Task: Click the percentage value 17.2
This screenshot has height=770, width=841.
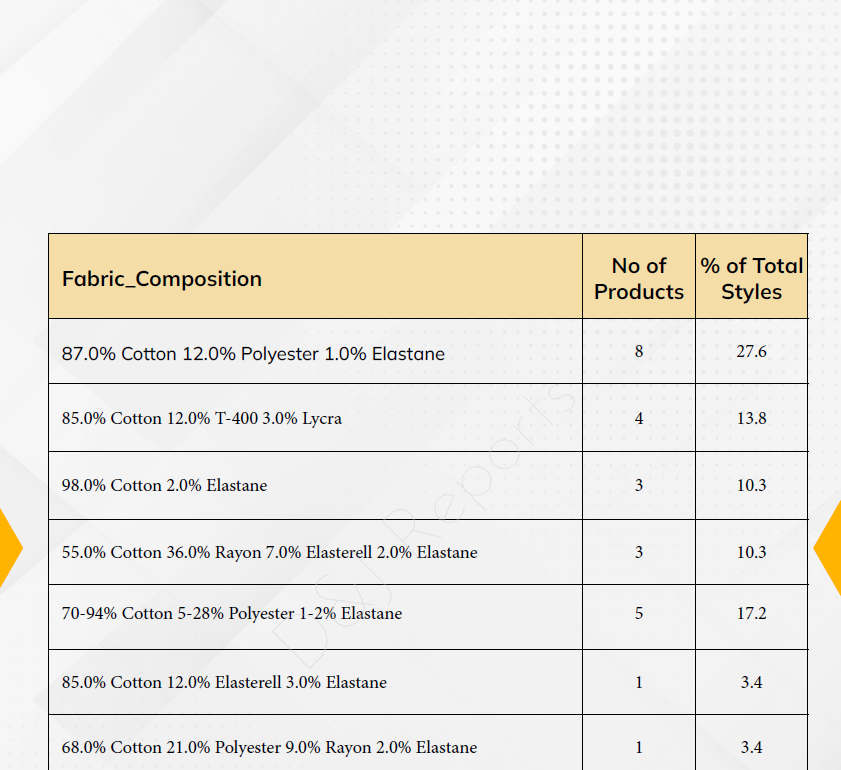Action: click(751, 613)
